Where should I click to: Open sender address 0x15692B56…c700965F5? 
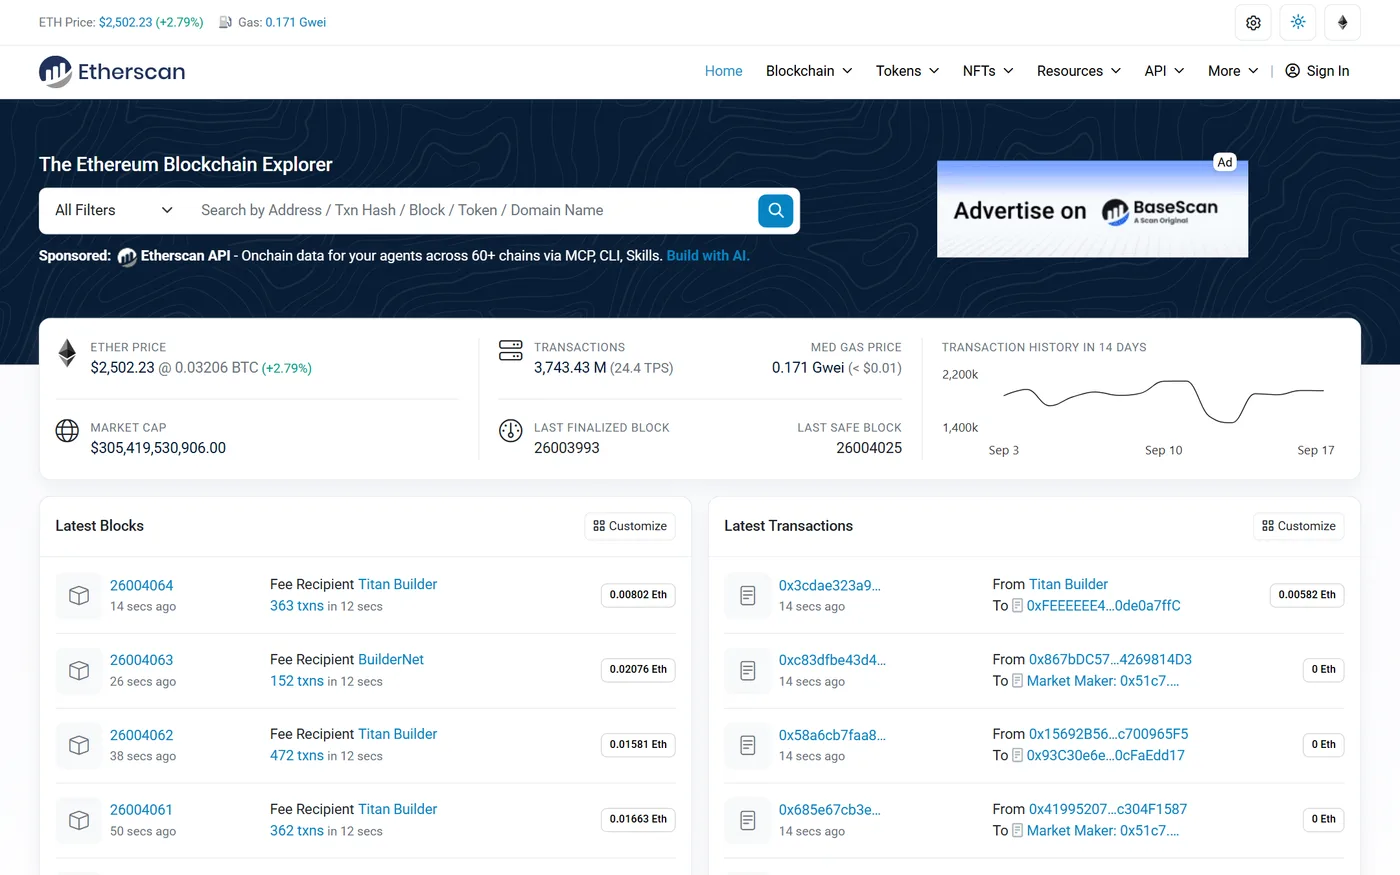pos(1109,734)
